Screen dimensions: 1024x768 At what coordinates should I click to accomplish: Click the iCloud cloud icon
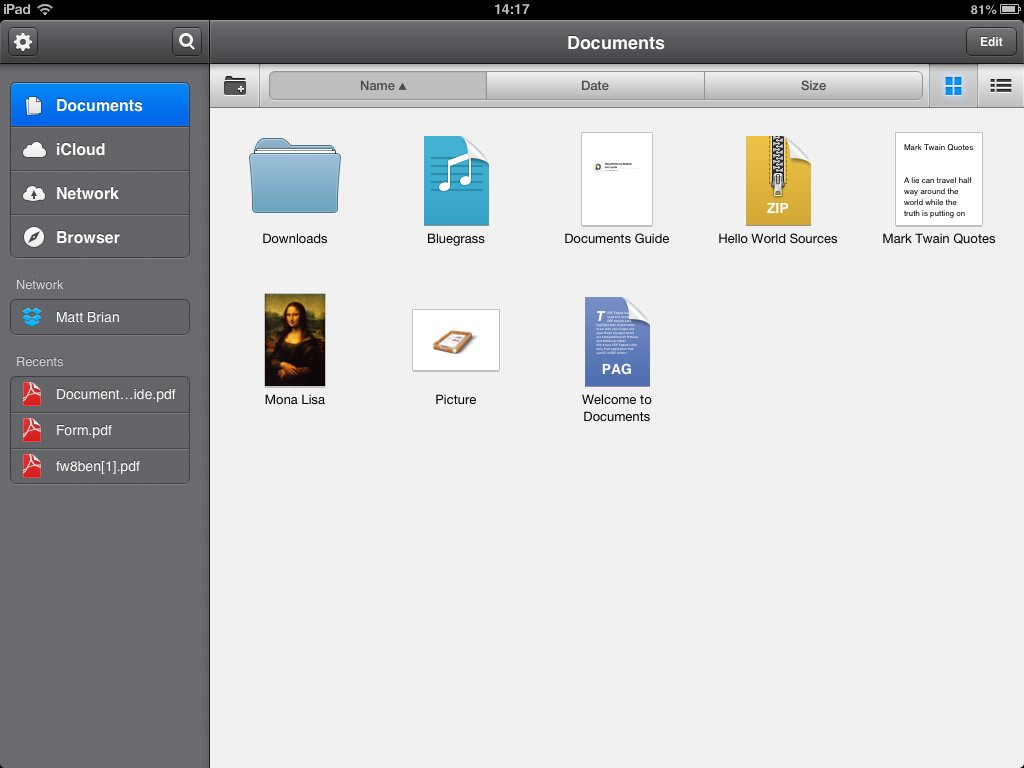click(x=34, y=150)
